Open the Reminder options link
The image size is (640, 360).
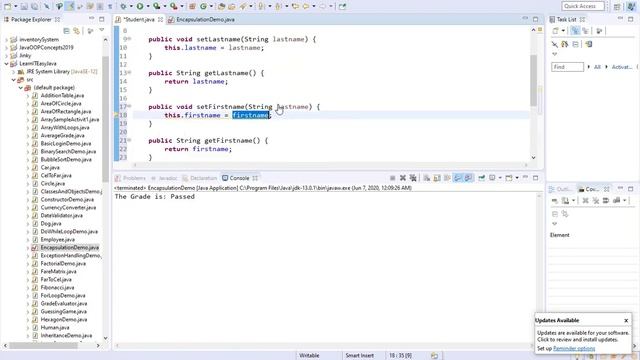pos(574,349)
